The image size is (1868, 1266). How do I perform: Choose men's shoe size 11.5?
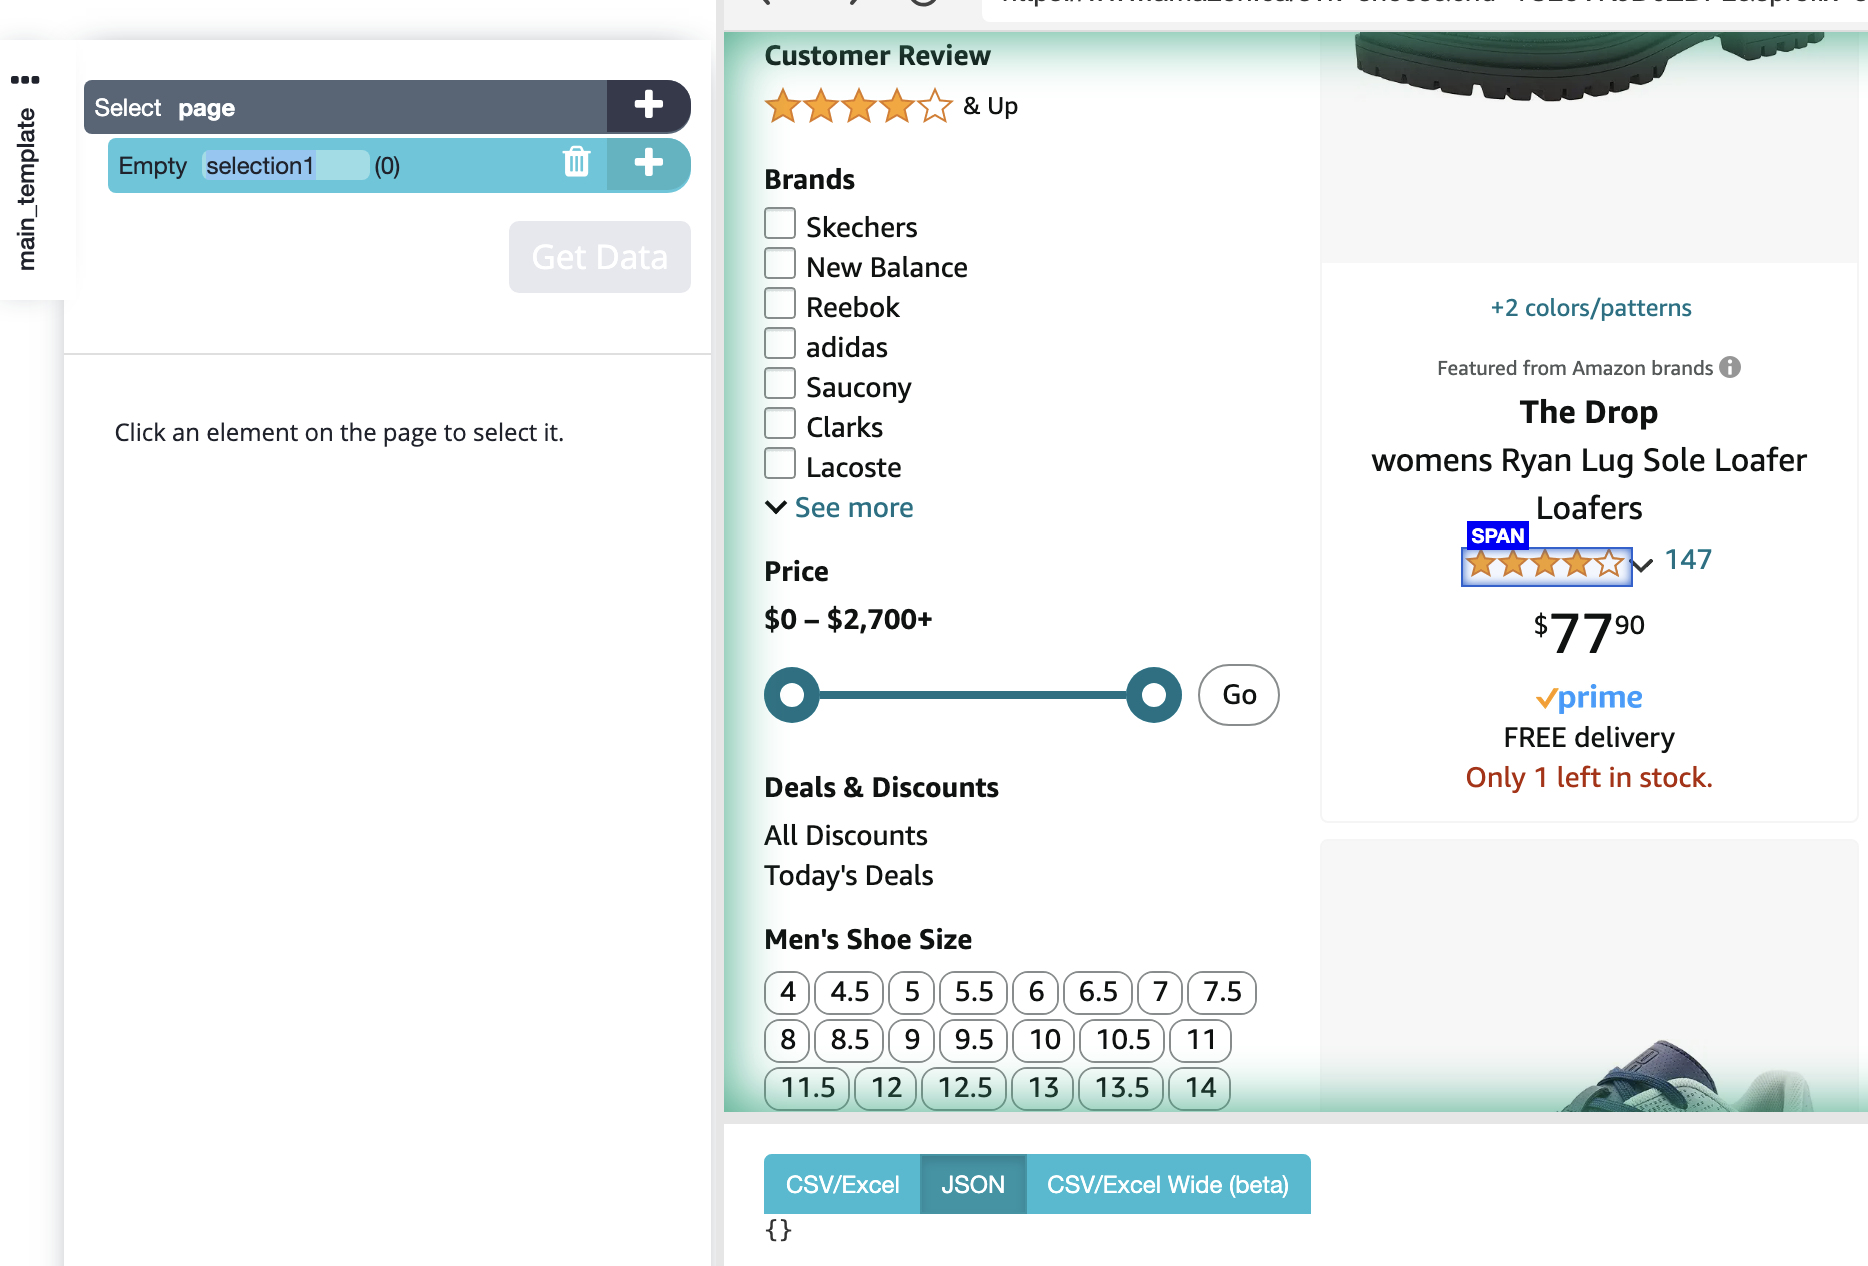807,1088
